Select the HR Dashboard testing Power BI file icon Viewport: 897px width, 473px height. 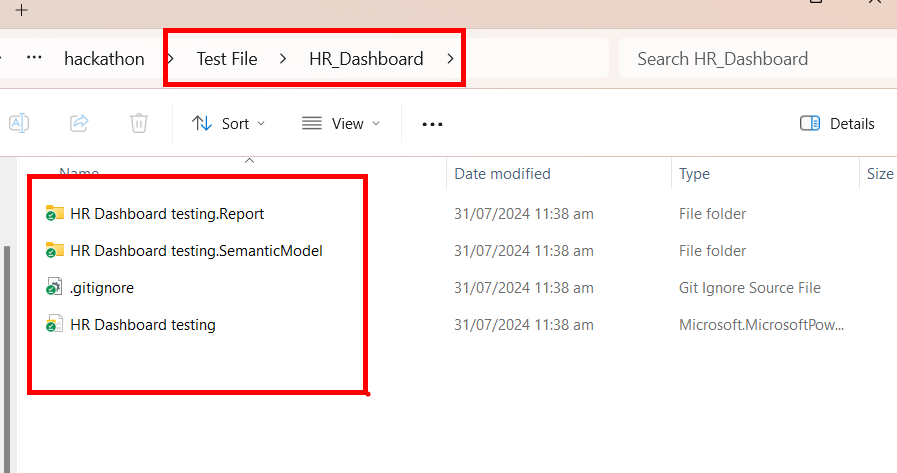coord(55,325)
